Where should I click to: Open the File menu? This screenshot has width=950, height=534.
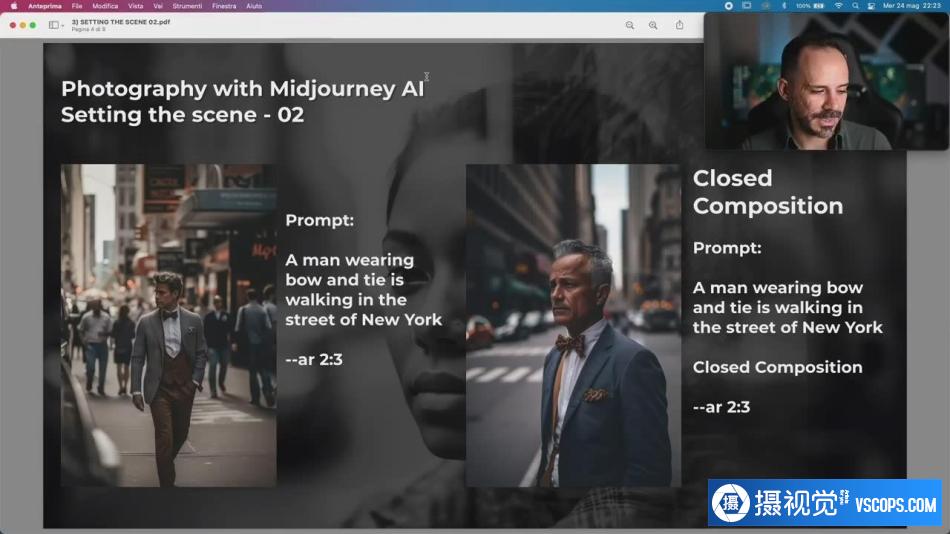[x=77, y=6]
